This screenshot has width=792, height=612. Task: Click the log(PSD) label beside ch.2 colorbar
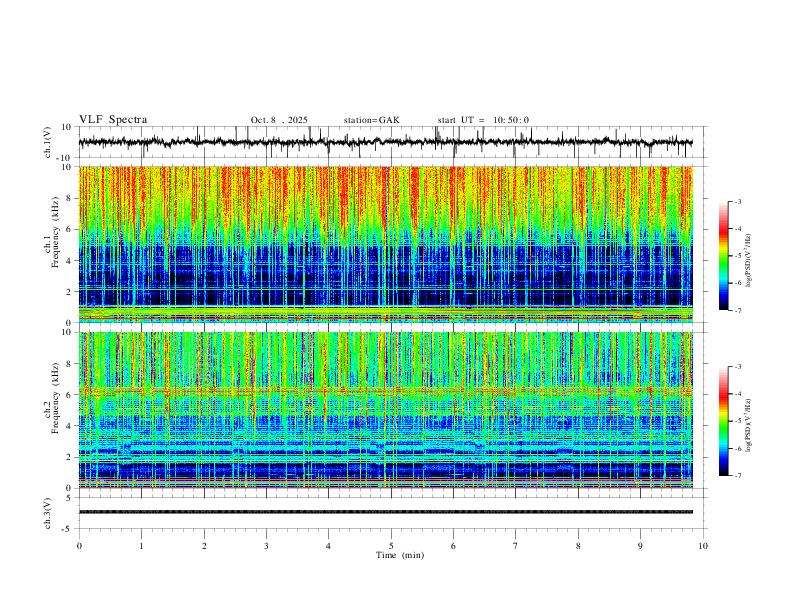coord(748,425)
